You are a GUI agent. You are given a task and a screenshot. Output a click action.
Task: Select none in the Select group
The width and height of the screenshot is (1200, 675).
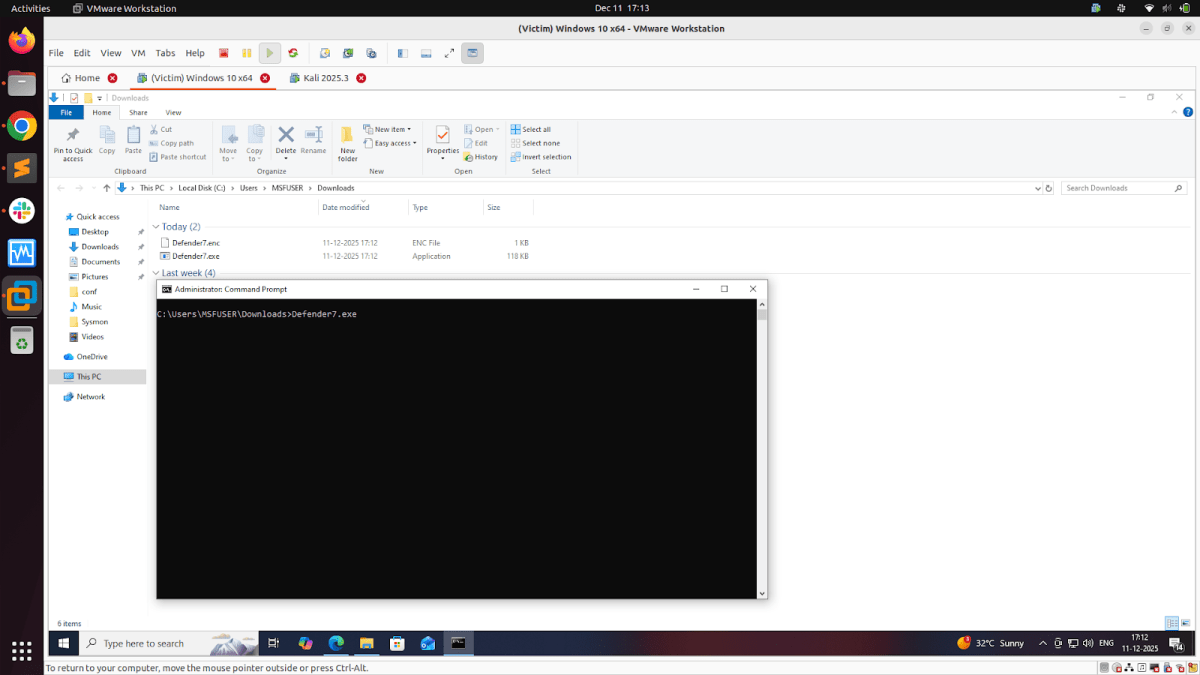tap(540, 142)
